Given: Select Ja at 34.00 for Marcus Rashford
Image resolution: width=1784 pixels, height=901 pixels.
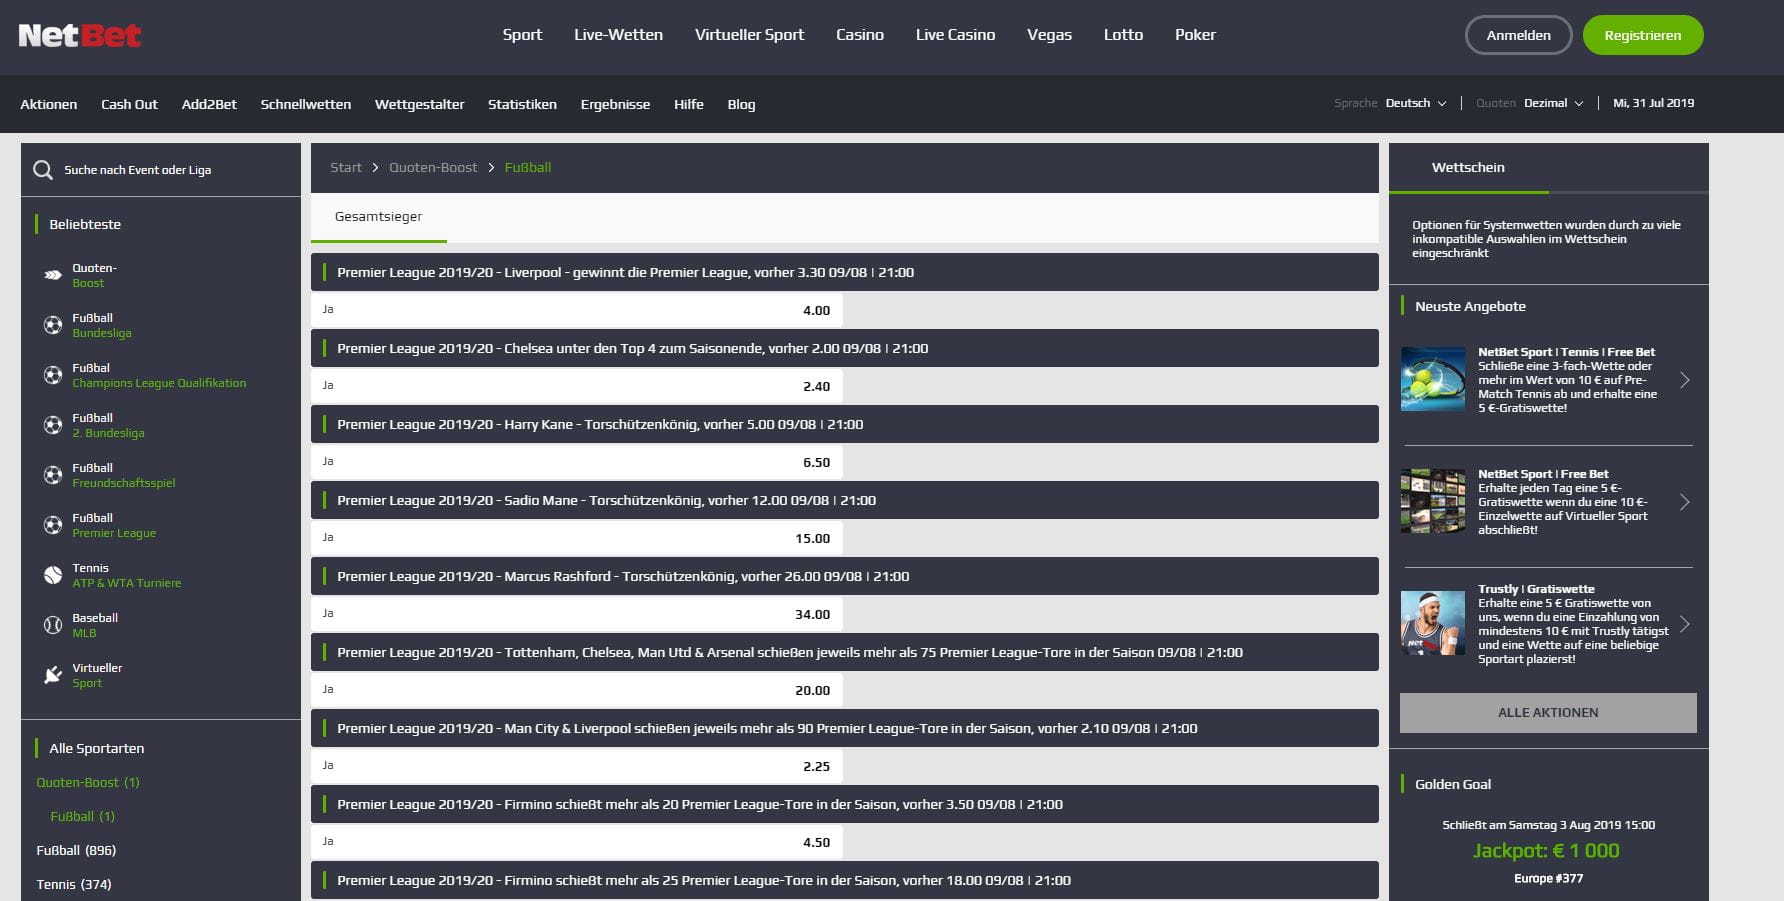Looking at the screenshot, I should click(x=577, y=614).
